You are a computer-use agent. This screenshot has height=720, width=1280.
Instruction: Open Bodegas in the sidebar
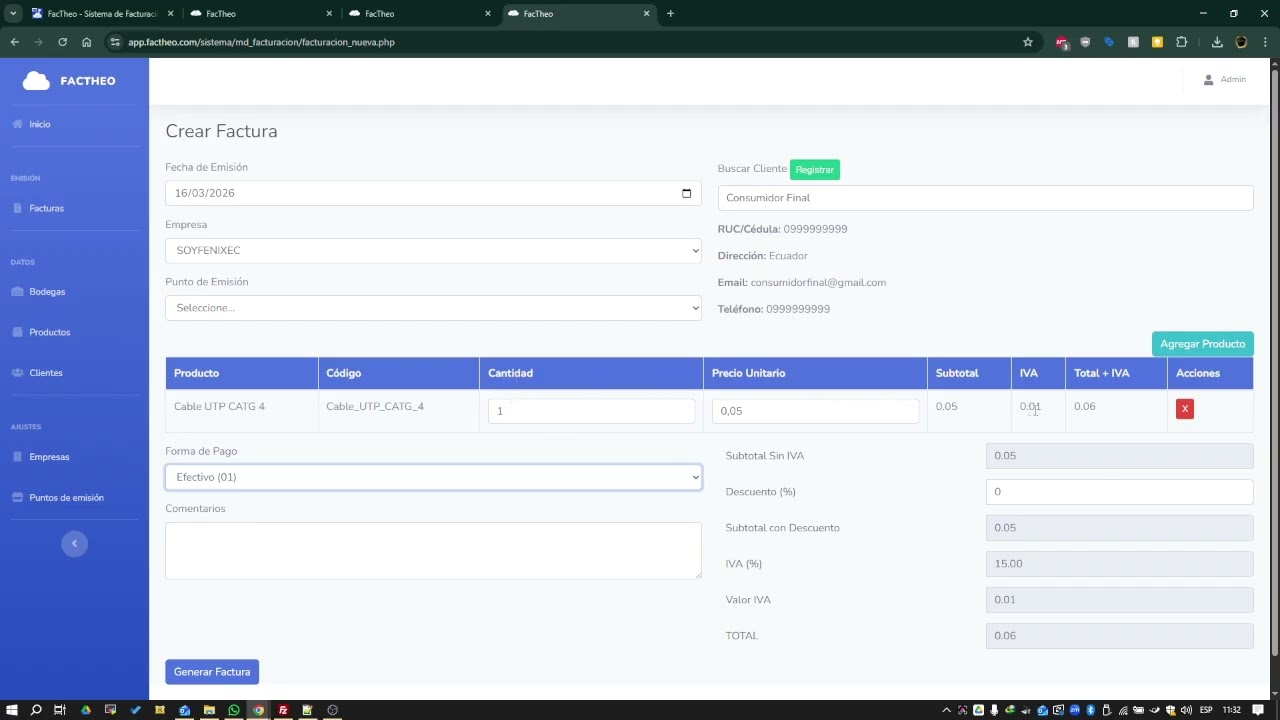tap(39, 292)
